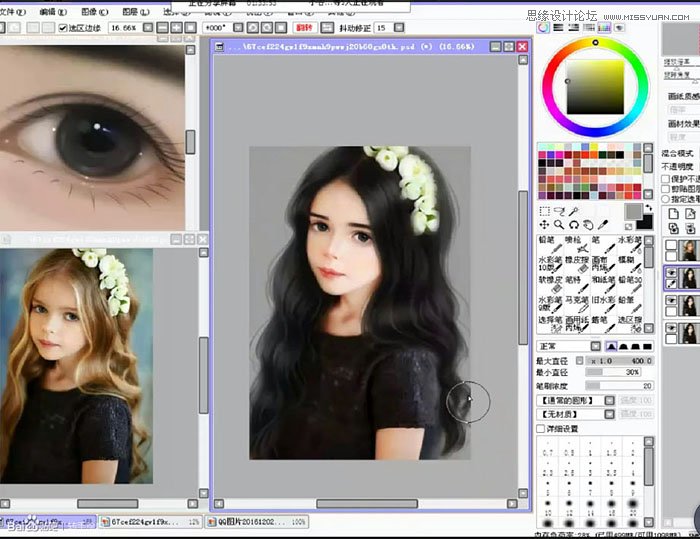Select the magic wand tool
This screenshot has height=539, width=700.
click(574, 210)
